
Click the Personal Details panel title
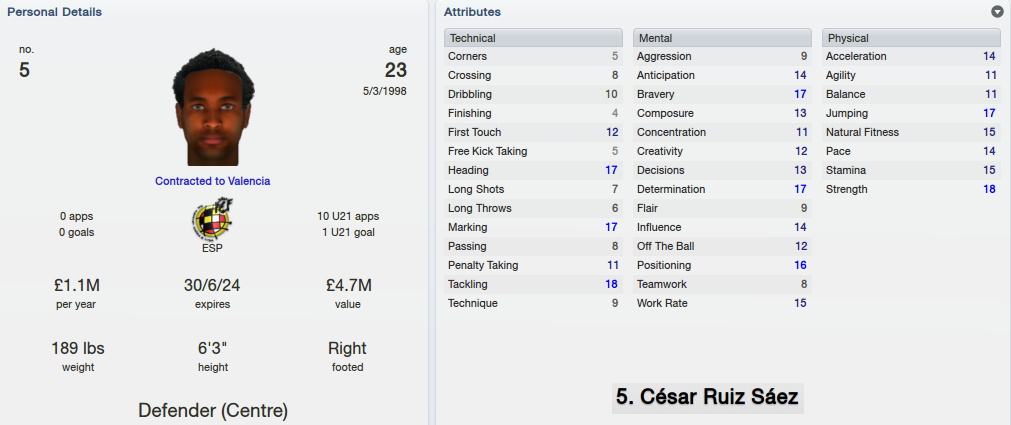click(x=55, y=12)
